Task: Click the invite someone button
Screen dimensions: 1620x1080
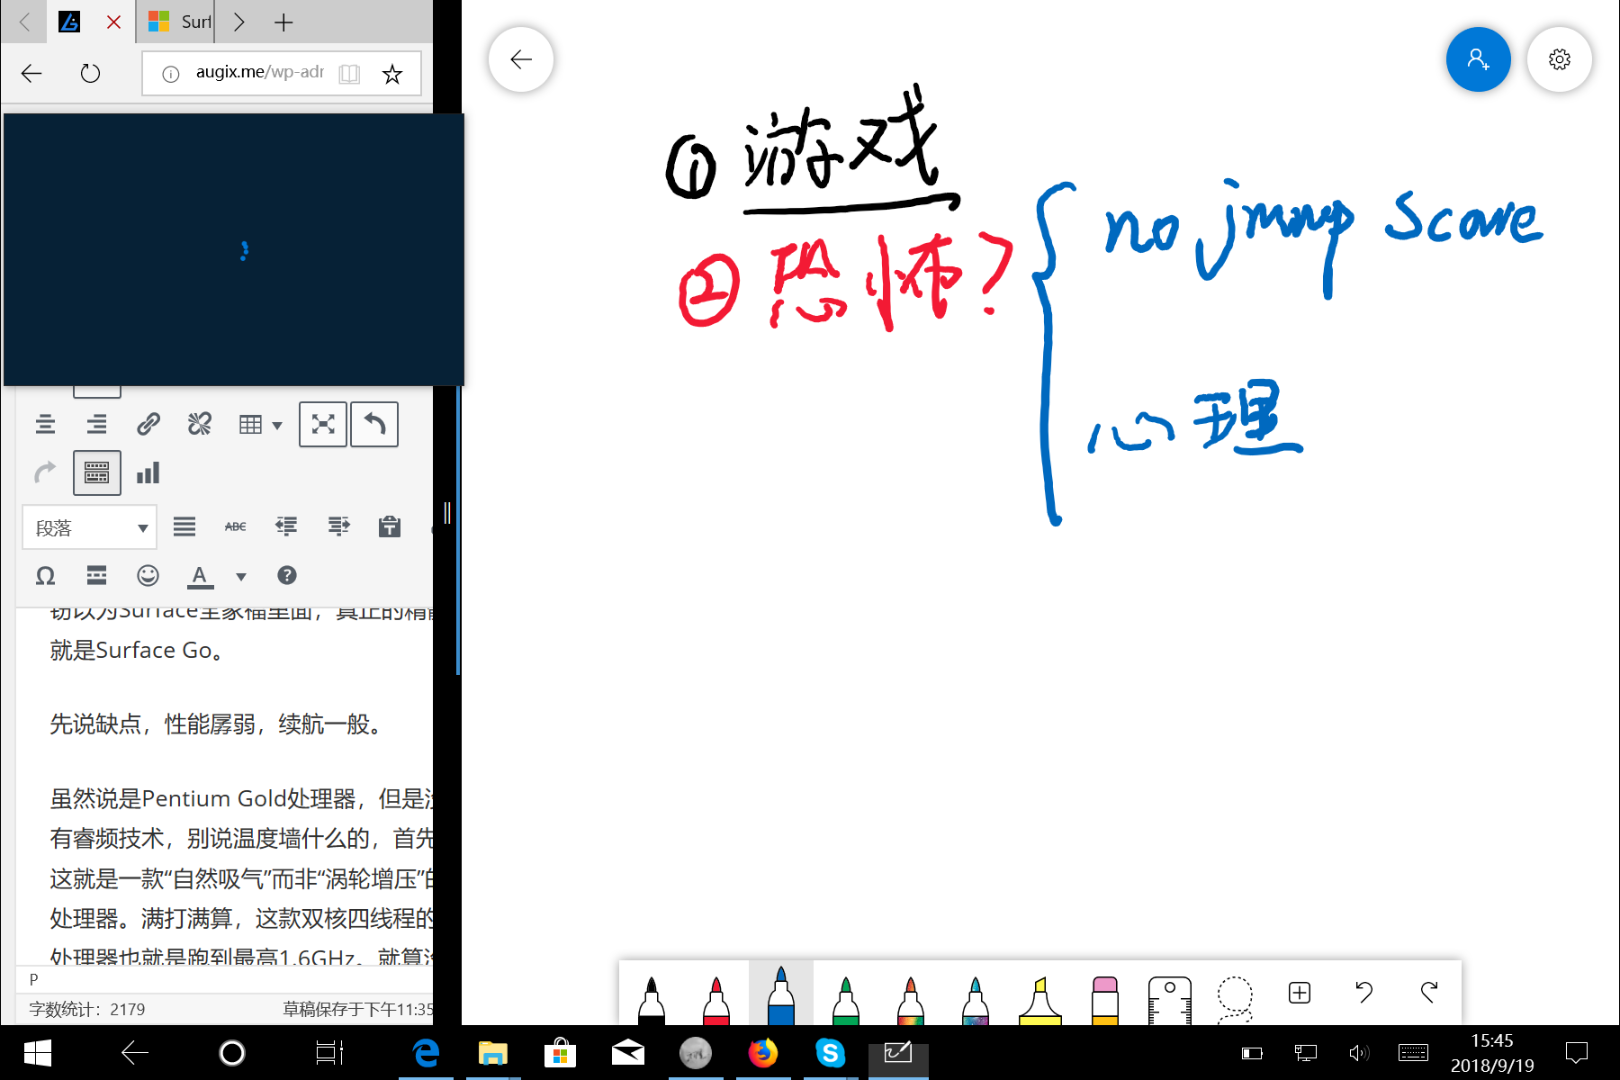Action: coord(1478,60)
